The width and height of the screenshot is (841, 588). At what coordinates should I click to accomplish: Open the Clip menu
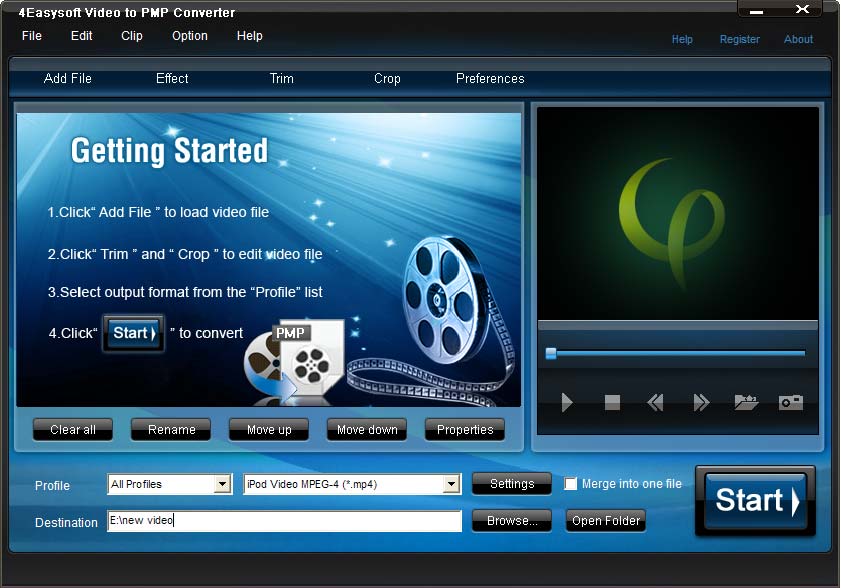tap(131, 35)
